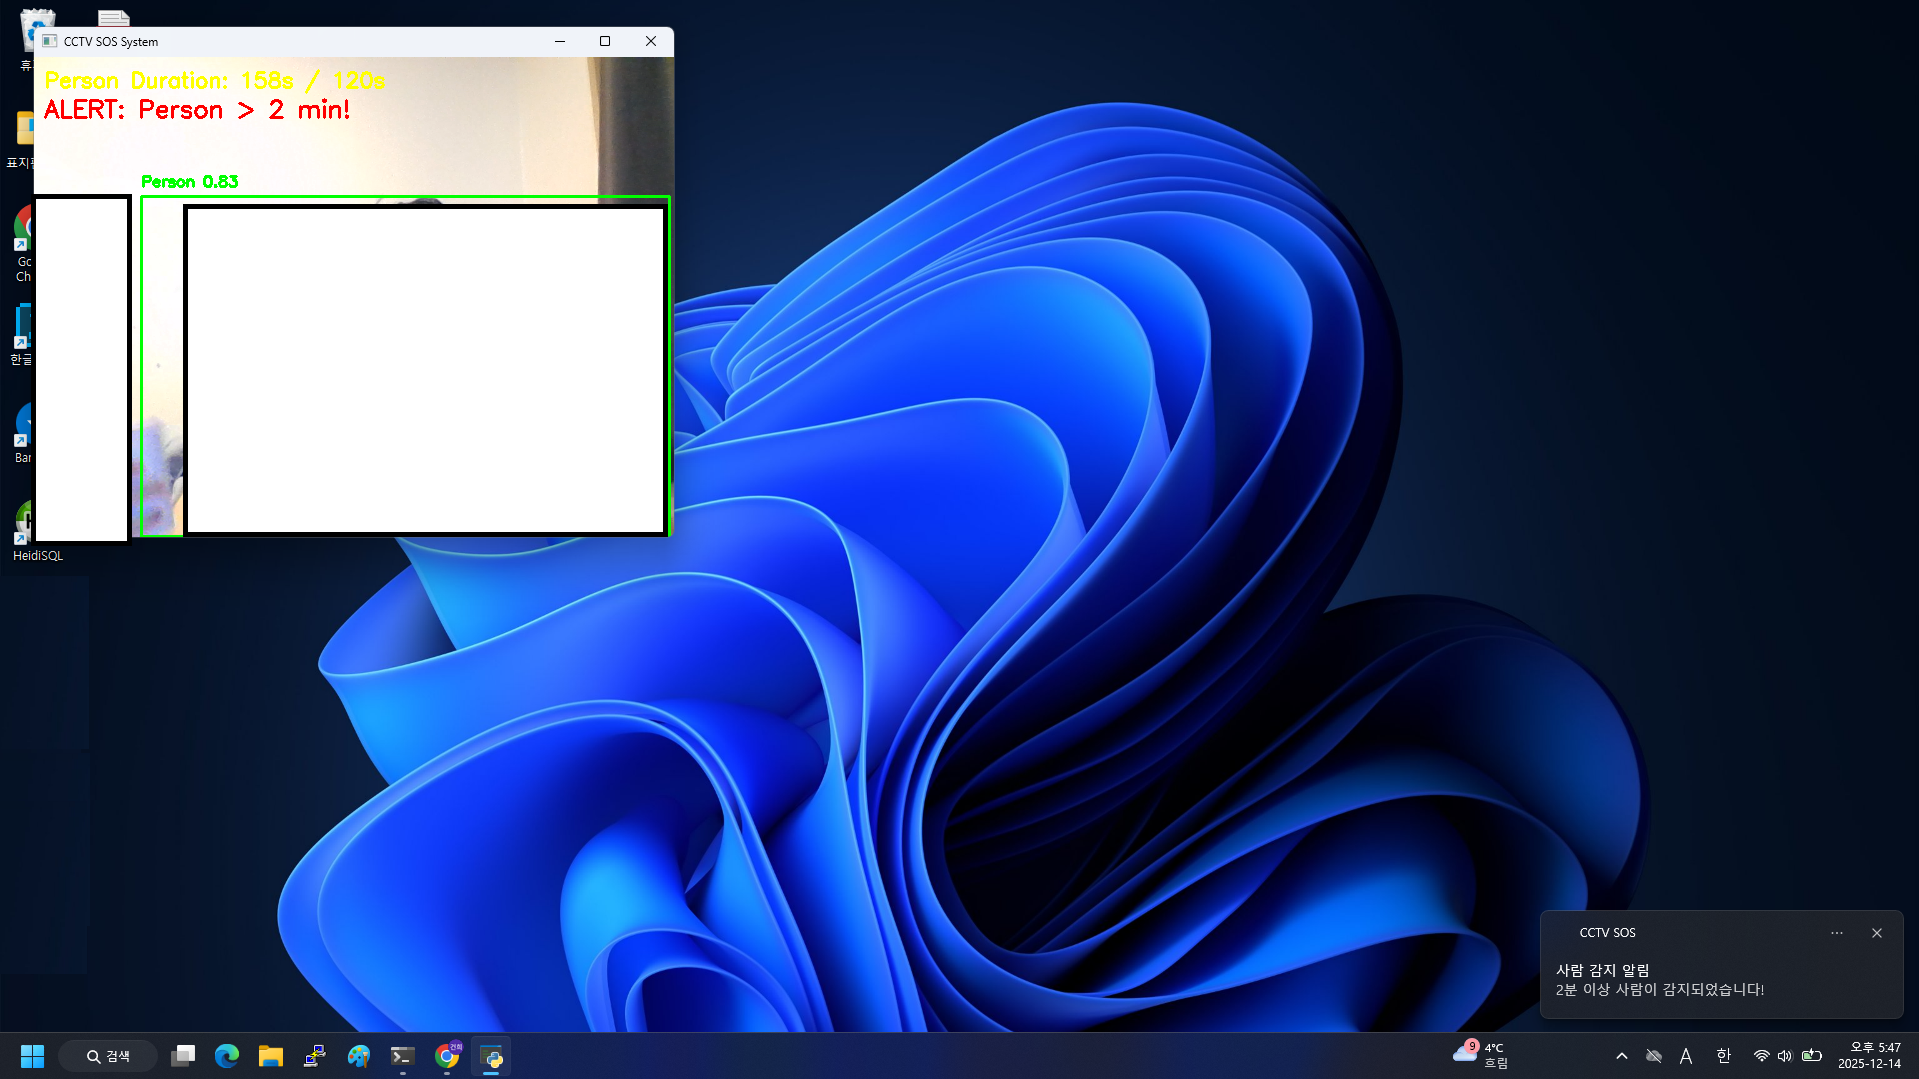
Task: Close the CCTV SOS System window
Action: 651,41
